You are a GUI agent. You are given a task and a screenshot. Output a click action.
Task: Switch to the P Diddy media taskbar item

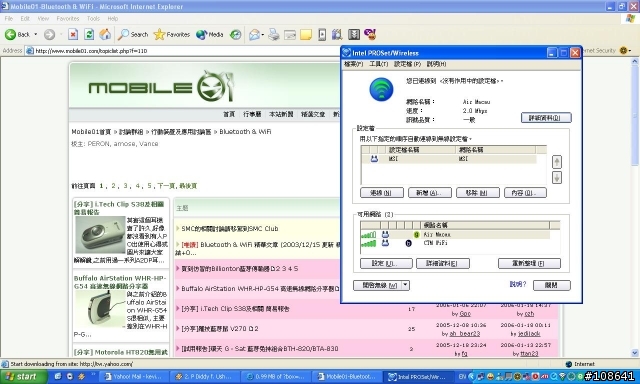pos(203,377)
